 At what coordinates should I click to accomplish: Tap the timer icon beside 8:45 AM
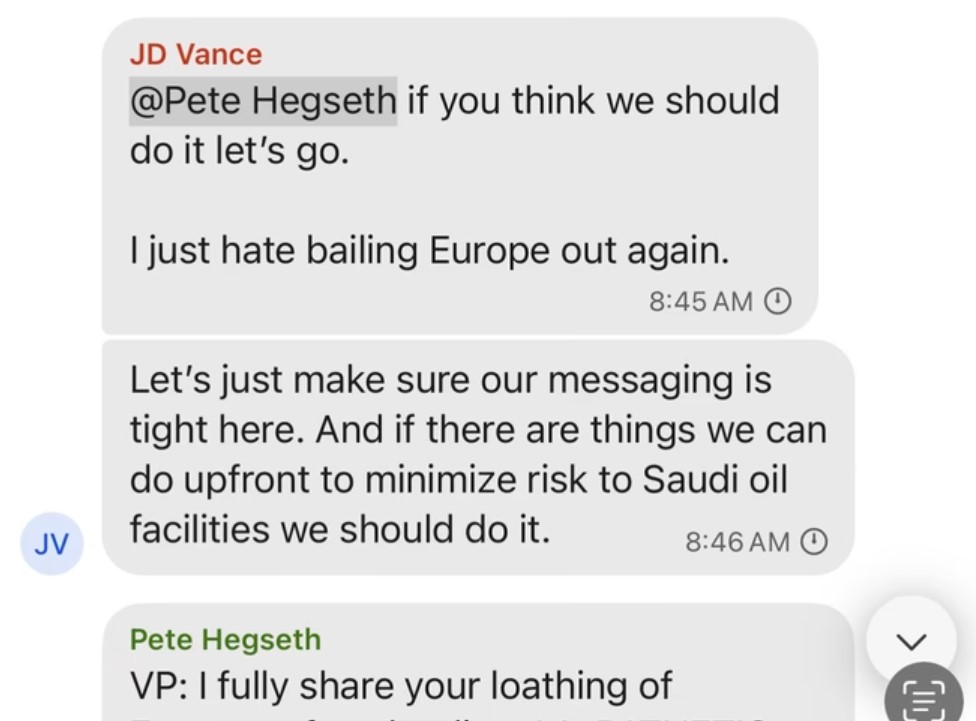coord(778,300)
